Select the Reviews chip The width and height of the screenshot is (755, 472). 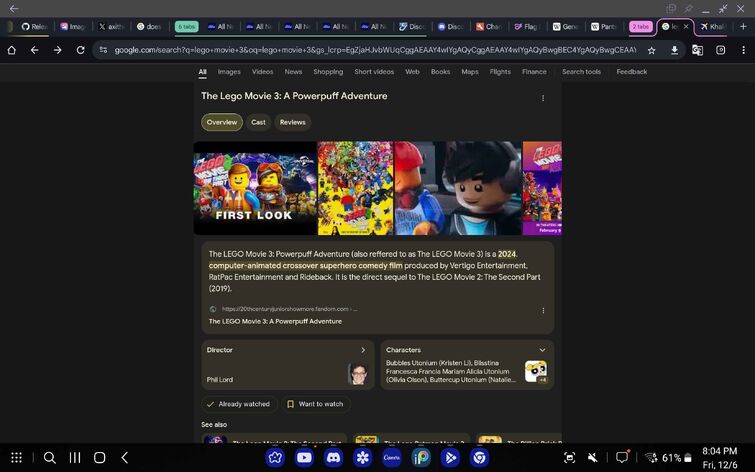(293, 122)
